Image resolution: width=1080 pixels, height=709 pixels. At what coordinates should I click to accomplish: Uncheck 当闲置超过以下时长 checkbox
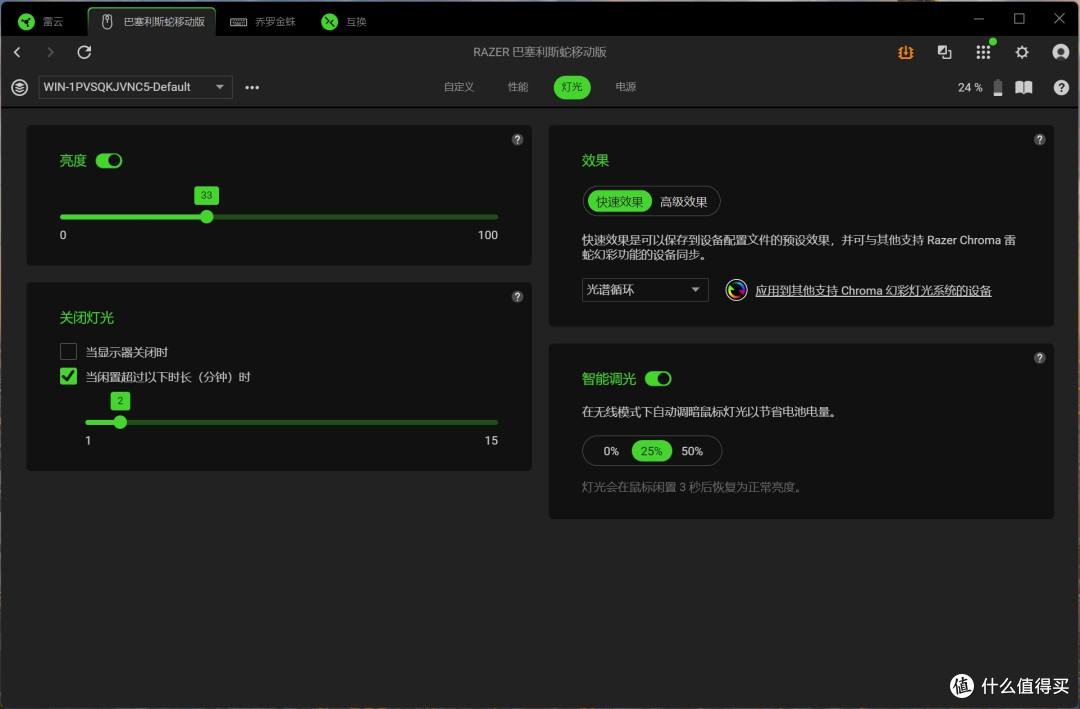pyautogui.click(x=68, y=376)
